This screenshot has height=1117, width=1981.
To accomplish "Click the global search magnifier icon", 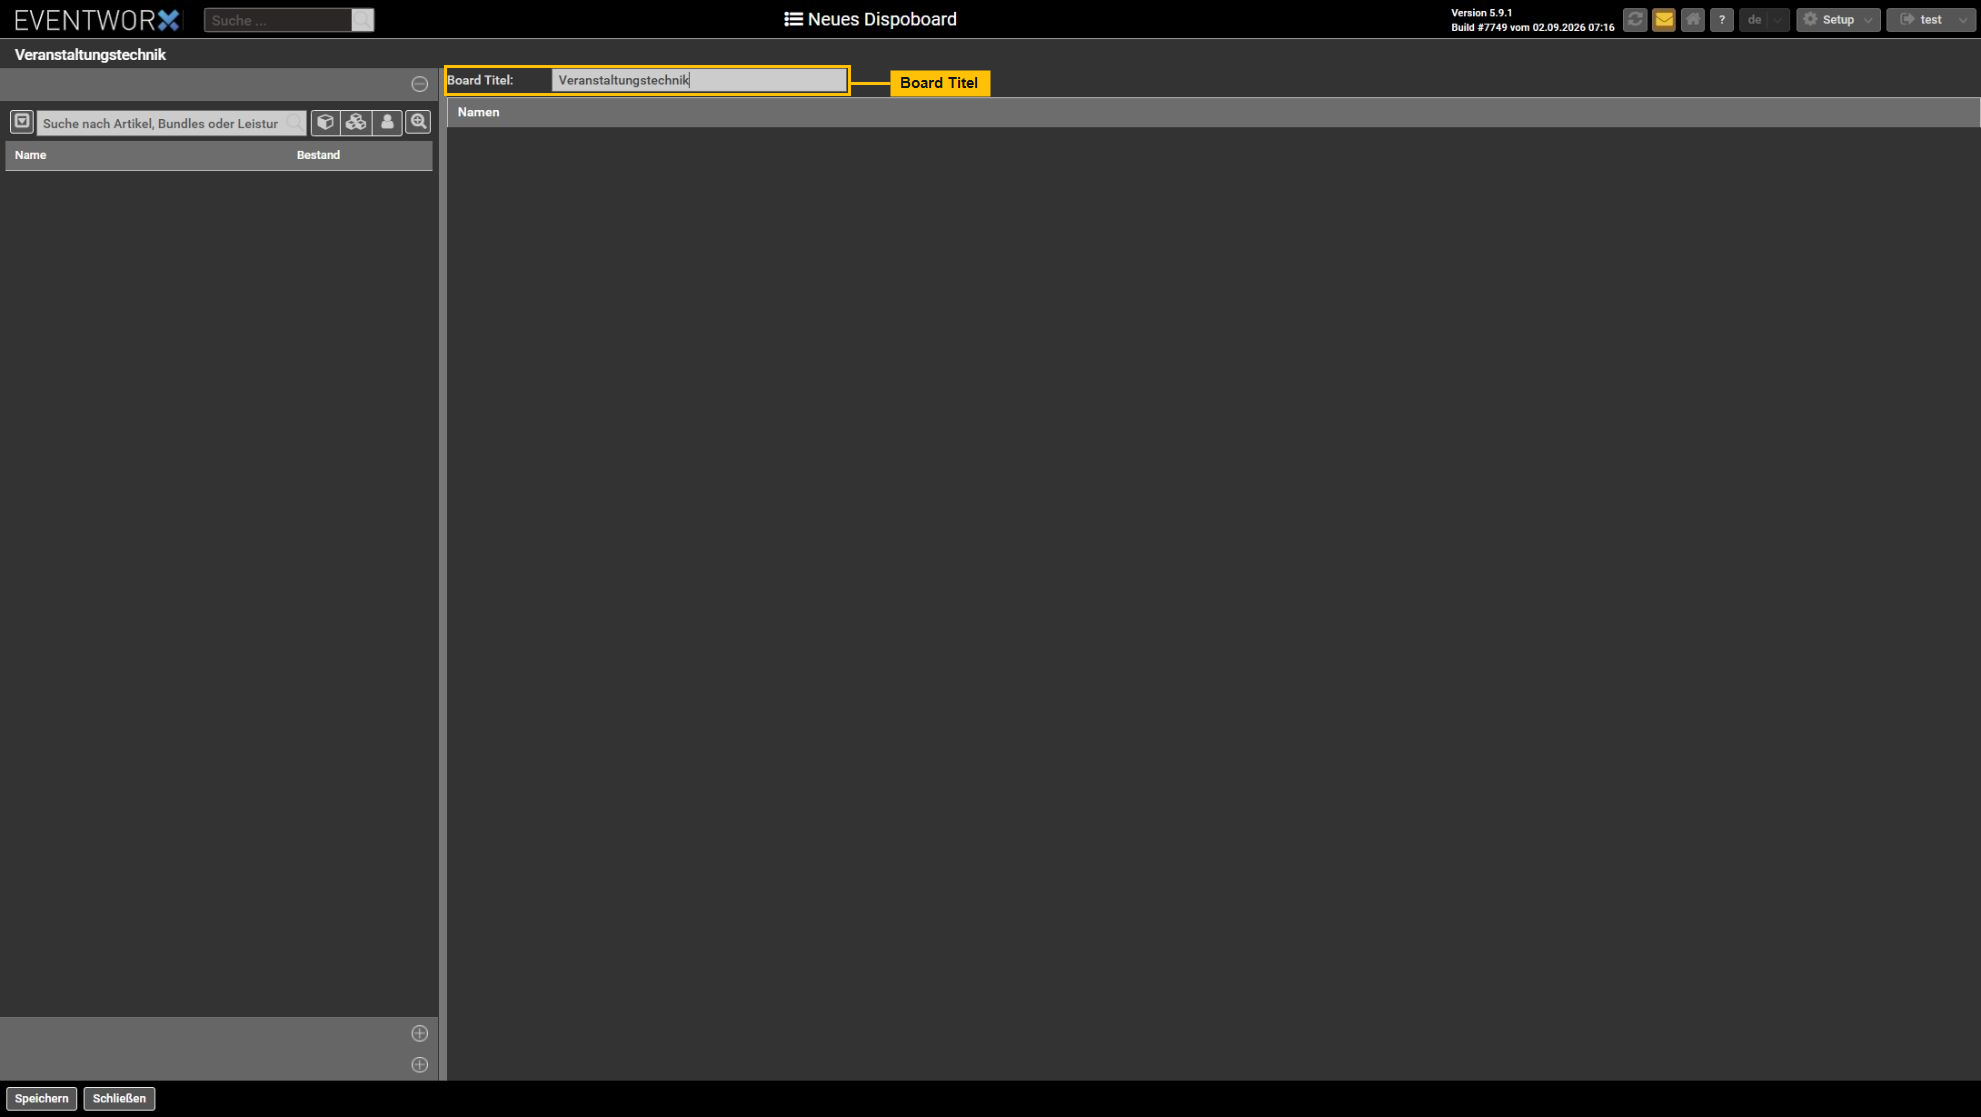I will tap(363, 20).
